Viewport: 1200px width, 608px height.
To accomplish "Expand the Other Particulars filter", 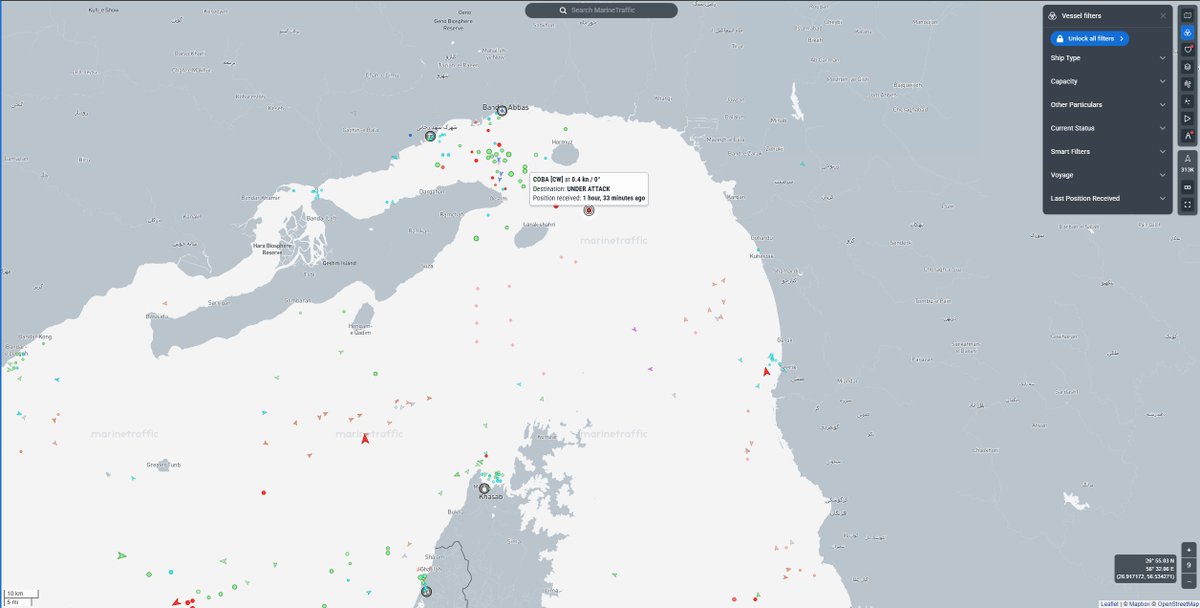I will coord(1108,104).
